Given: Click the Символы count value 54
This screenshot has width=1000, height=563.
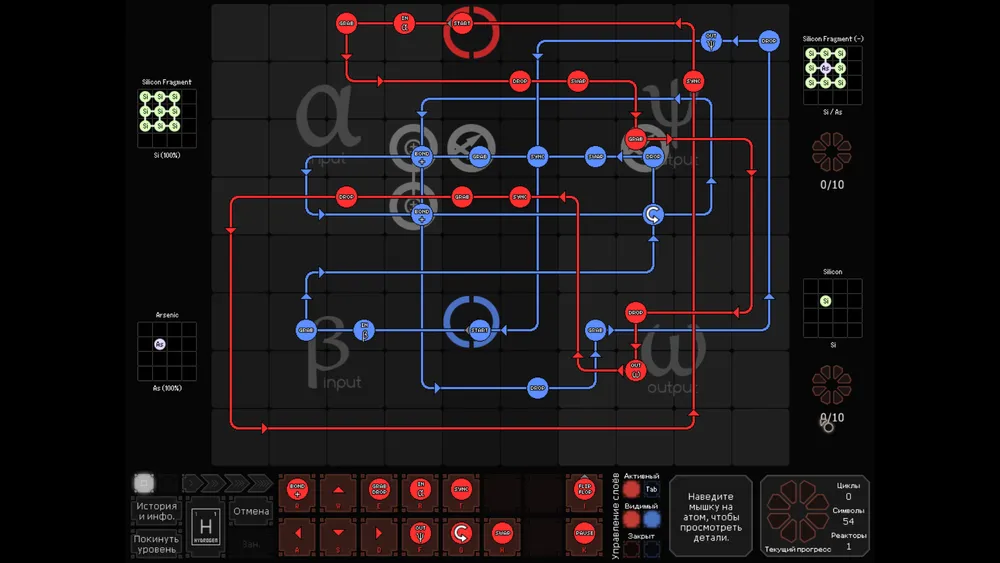Looking at the screenshot, I should tap(848, 521).
